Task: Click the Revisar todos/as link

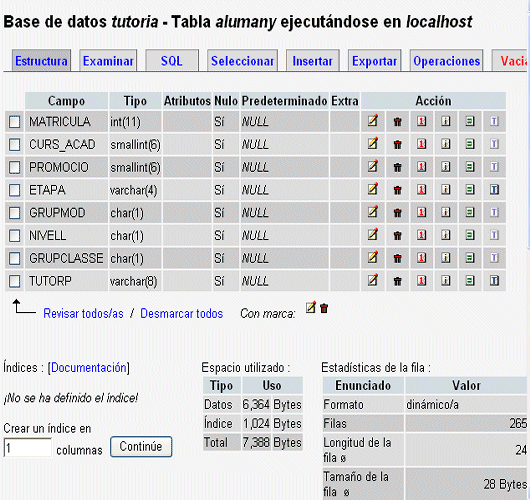Action: (83, 314)
